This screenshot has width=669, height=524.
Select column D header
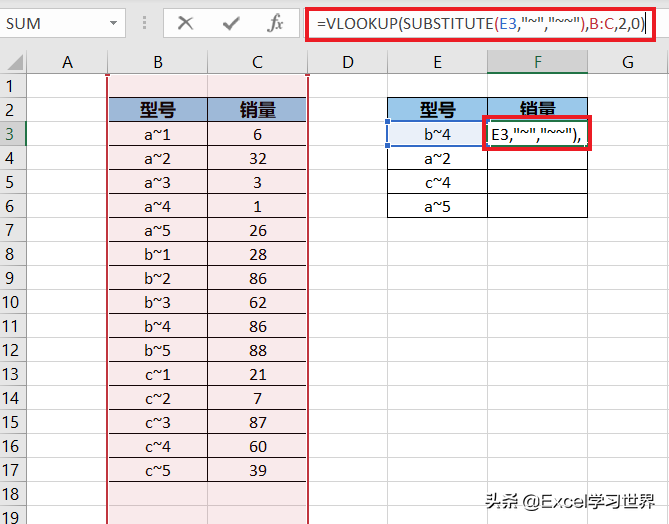[348, 62]
